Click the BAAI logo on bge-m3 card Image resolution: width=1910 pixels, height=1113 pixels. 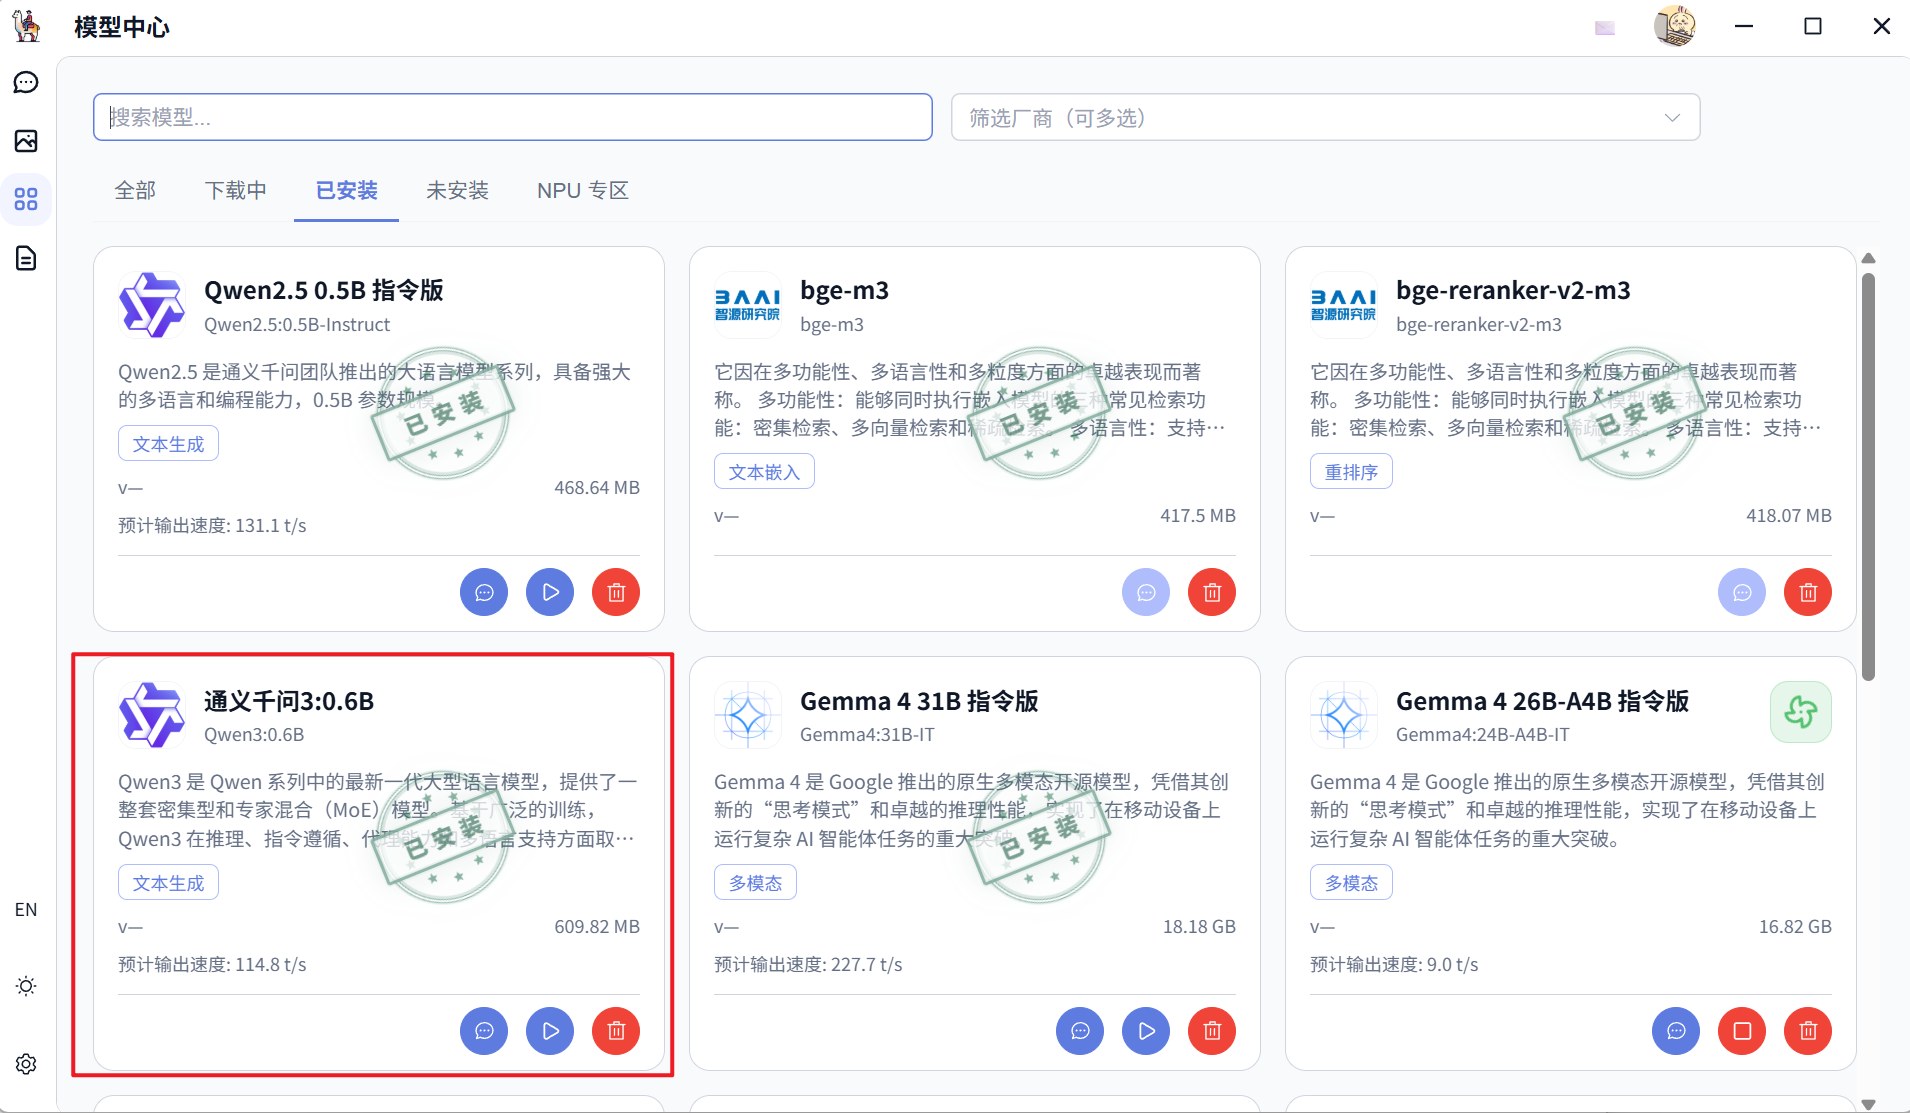(x=747, y=305)
